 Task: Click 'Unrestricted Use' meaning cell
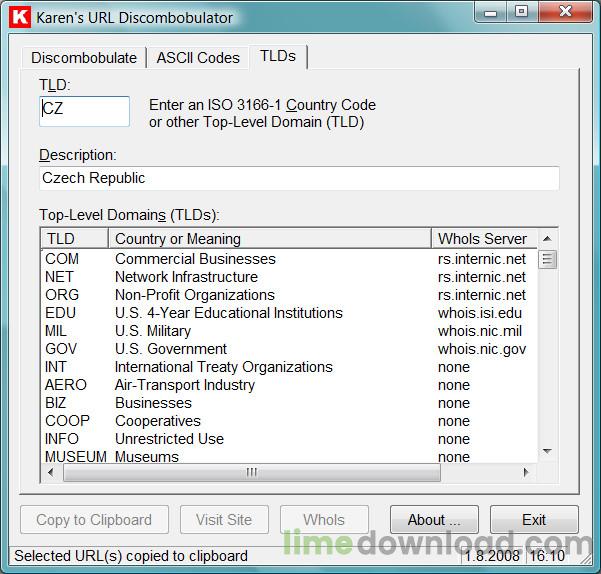169,439
